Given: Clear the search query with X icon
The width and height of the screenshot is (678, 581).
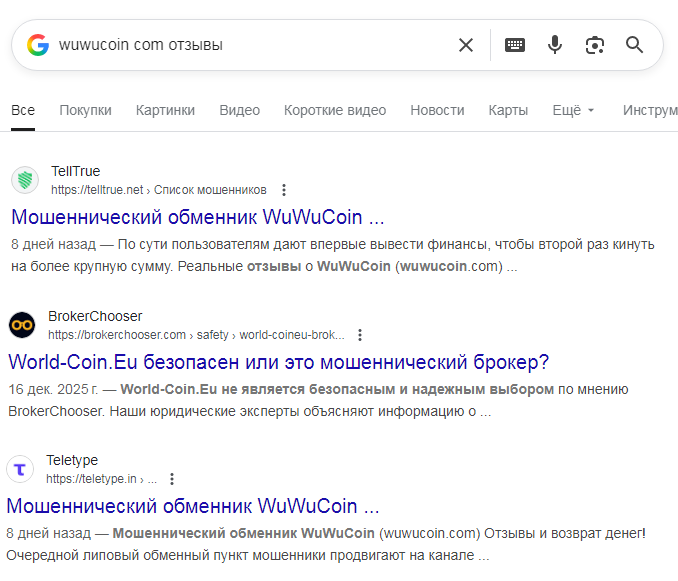Looking at the screenshot, I should click(466, 45).
